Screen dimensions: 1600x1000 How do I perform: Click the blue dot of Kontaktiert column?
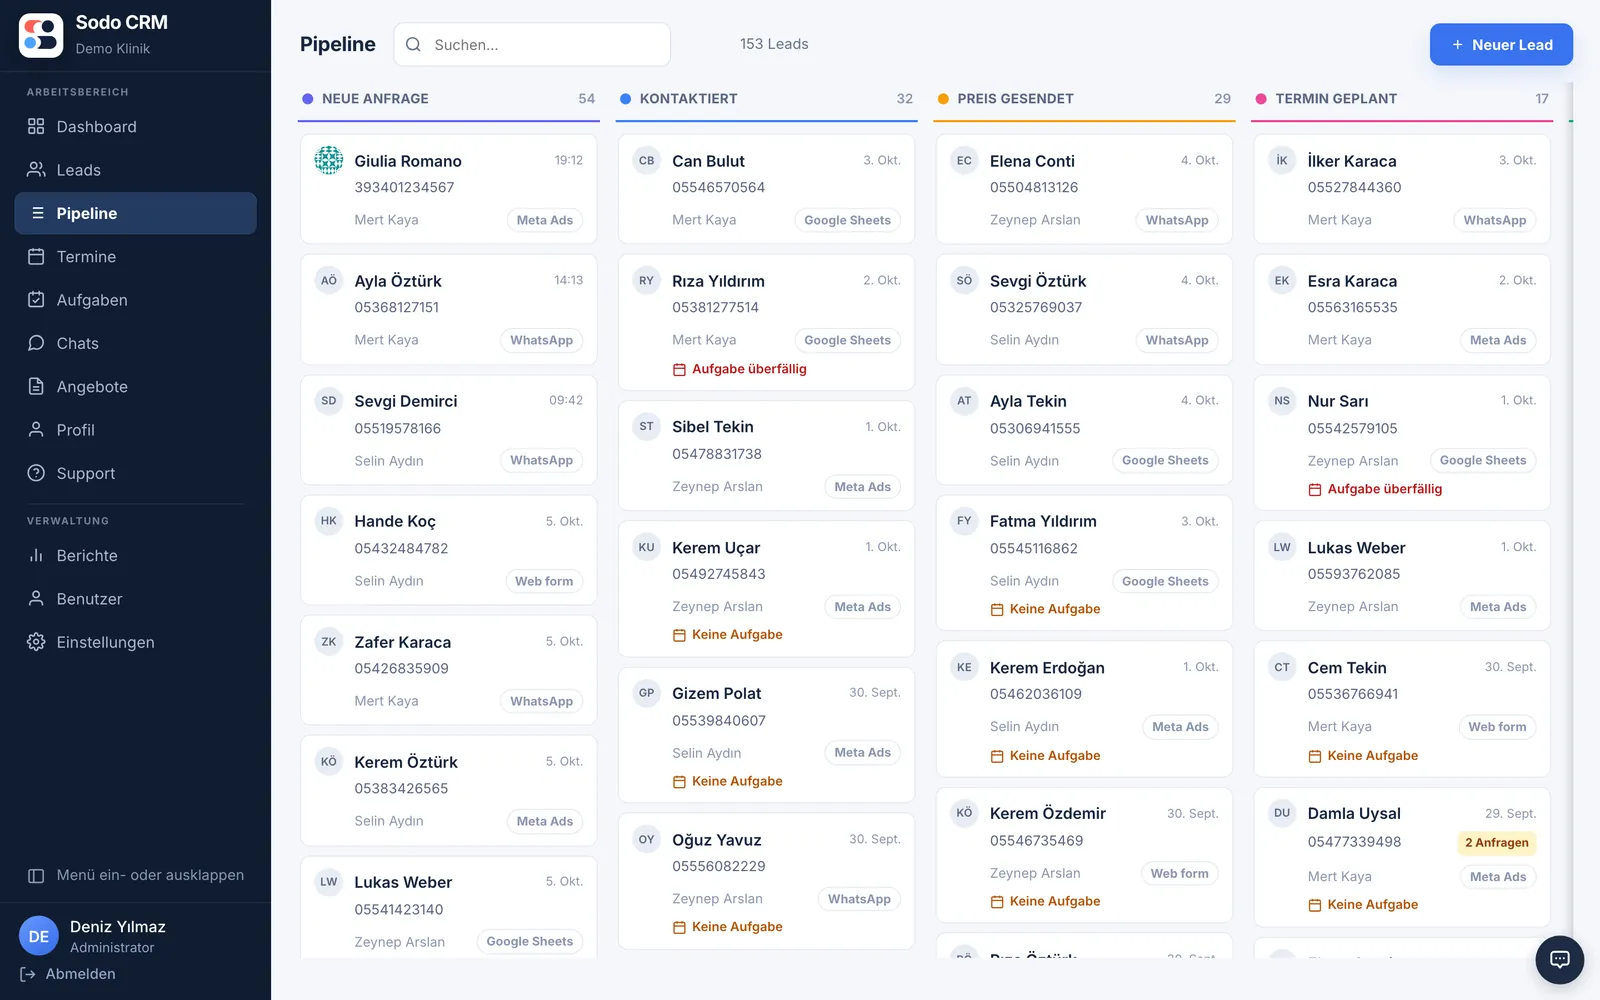pos(625,99)
